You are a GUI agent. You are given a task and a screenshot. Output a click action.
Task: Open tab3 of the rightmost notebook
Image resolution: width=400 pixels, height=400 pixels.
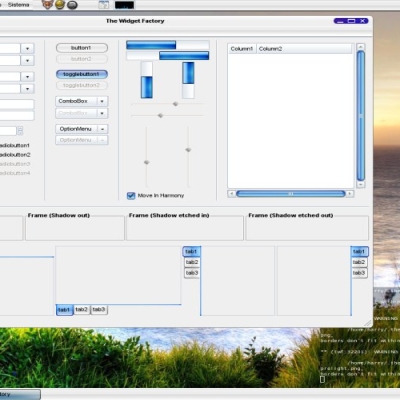(359, 273)
